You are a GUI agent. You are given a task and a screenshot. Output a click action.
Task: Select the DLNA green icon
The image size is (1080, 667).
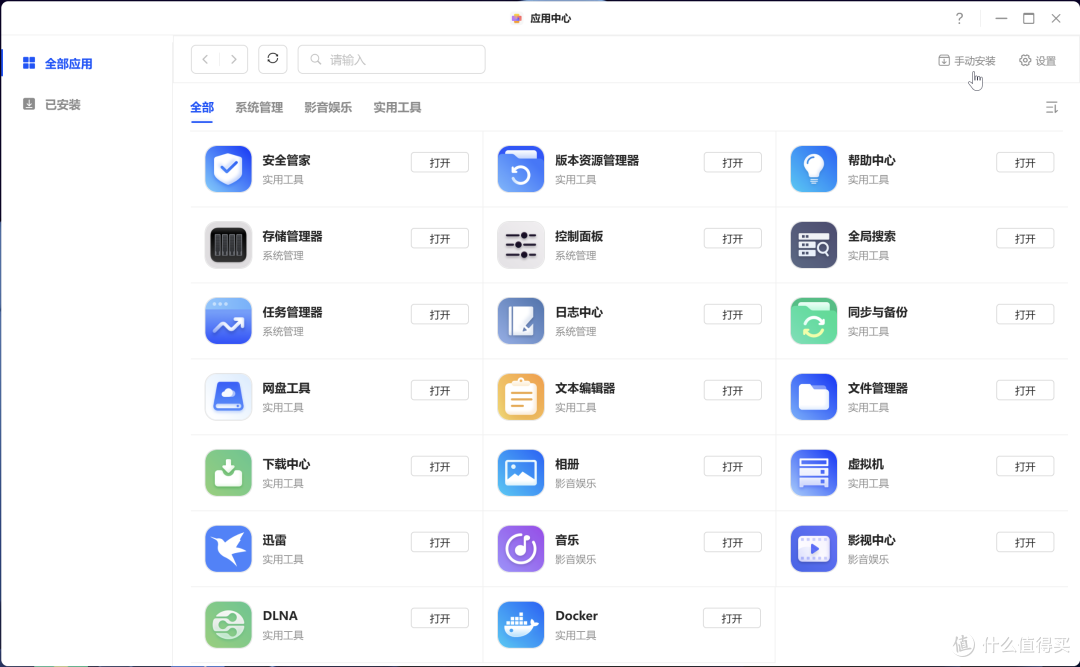pos(228,624)
